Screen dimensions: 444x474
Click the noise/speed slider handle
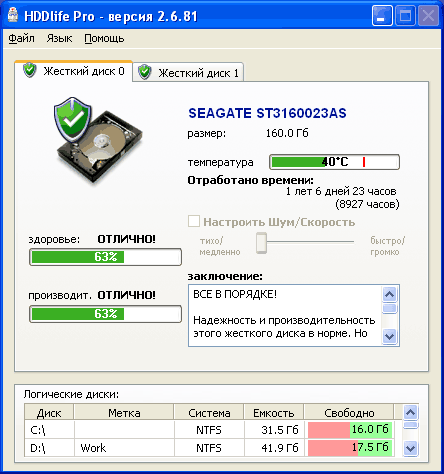[x=262, y=243]
